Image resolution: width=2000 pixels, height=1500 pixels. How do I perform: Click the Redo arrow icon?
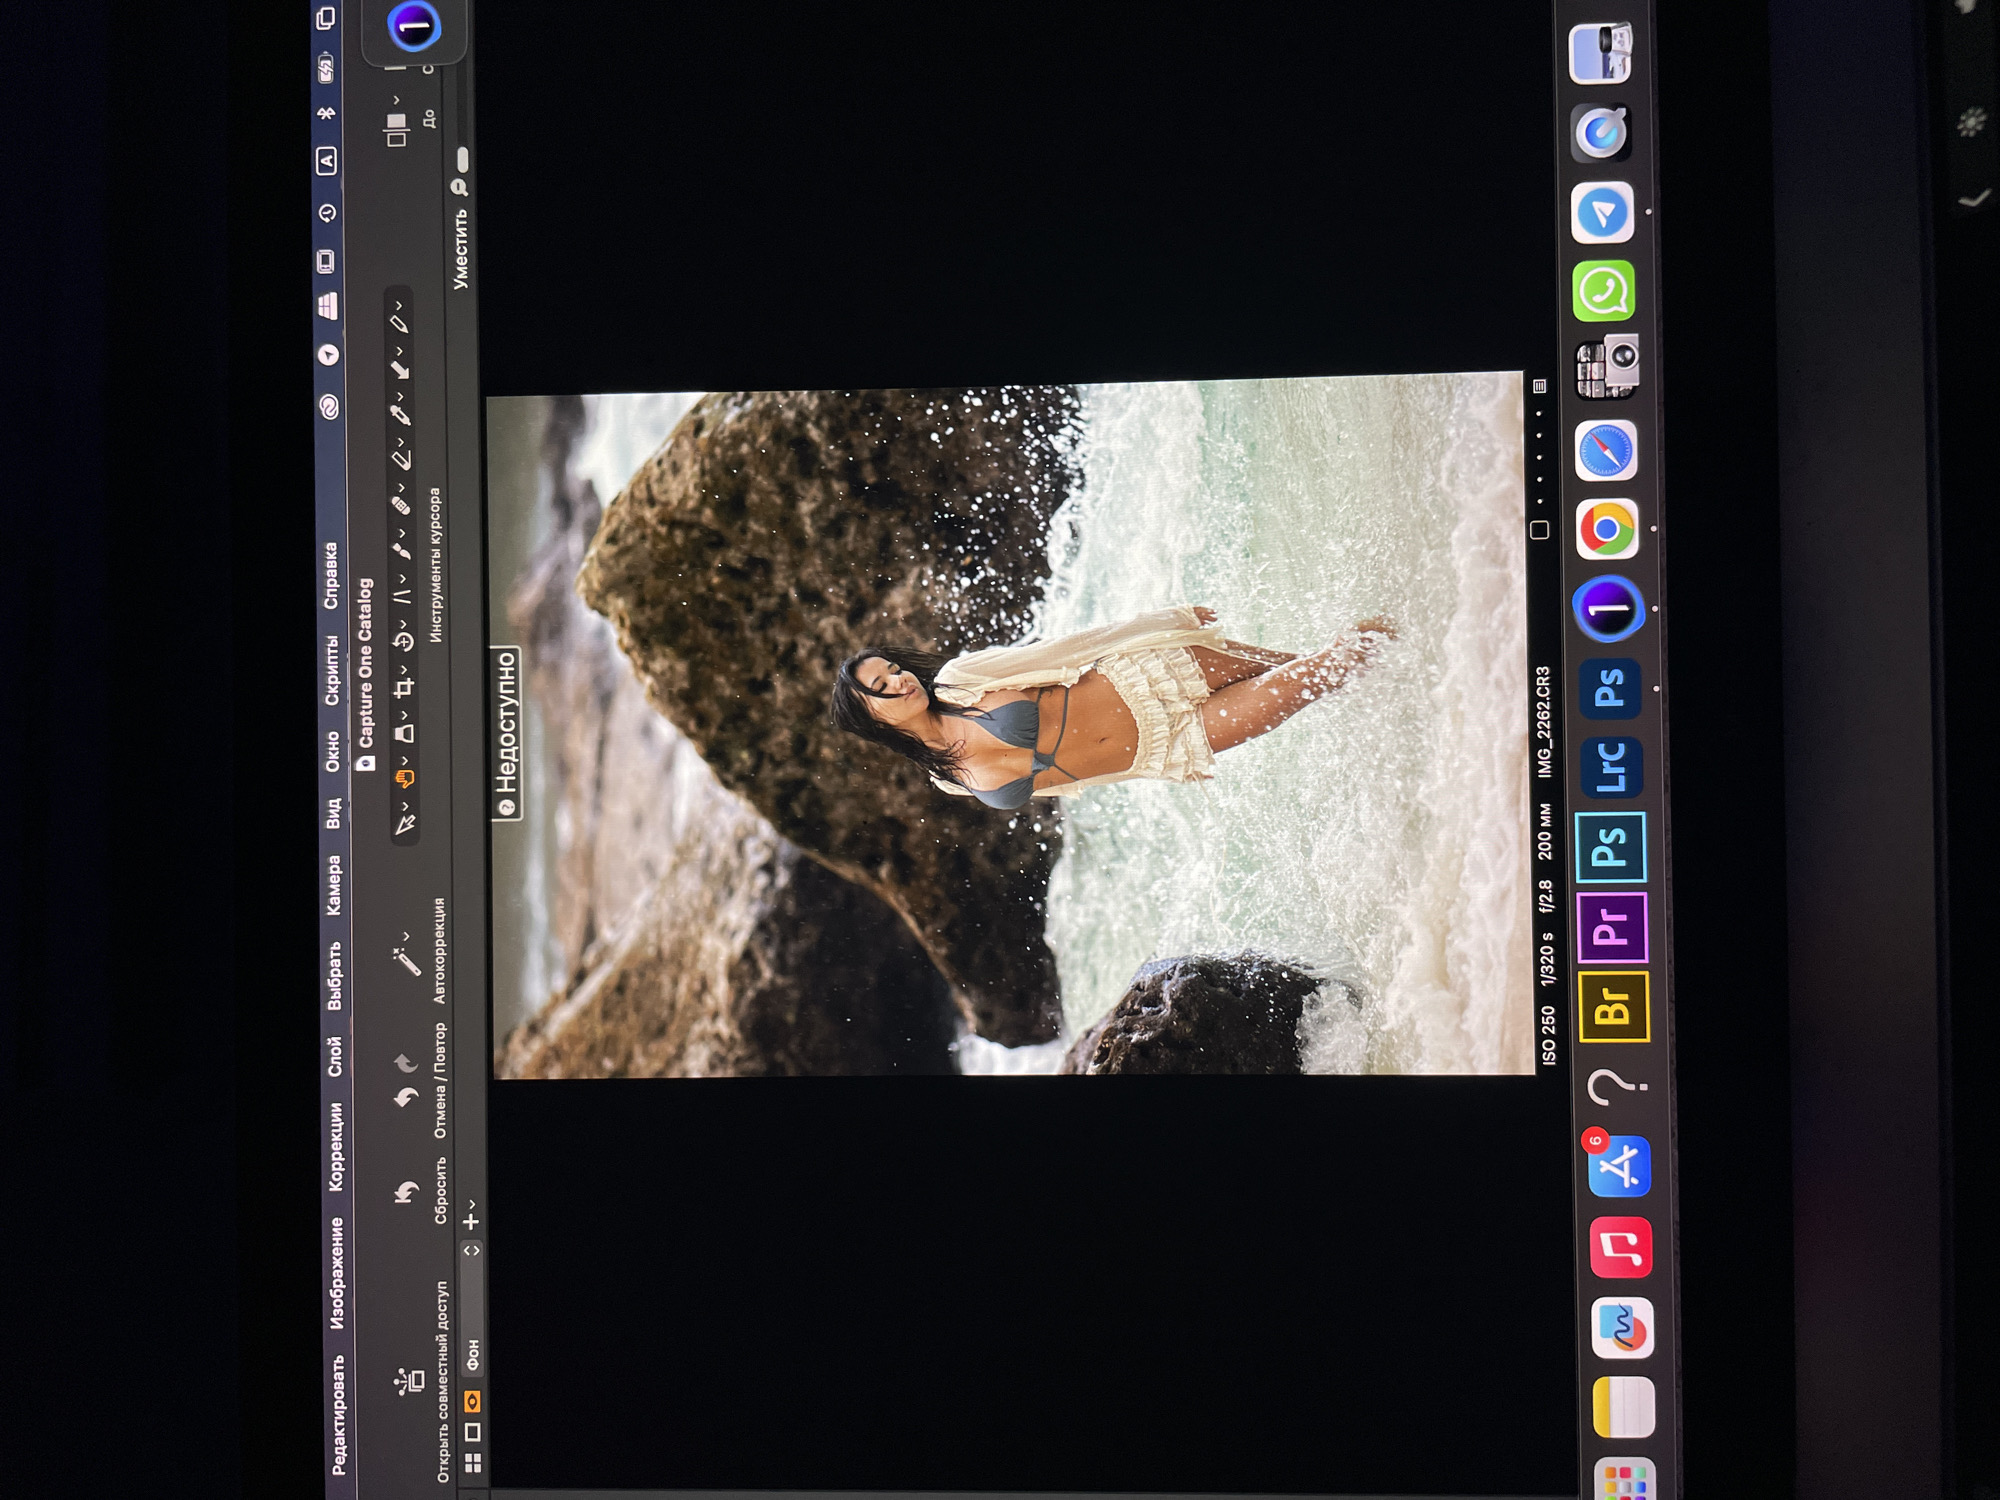coord(406,1062)
